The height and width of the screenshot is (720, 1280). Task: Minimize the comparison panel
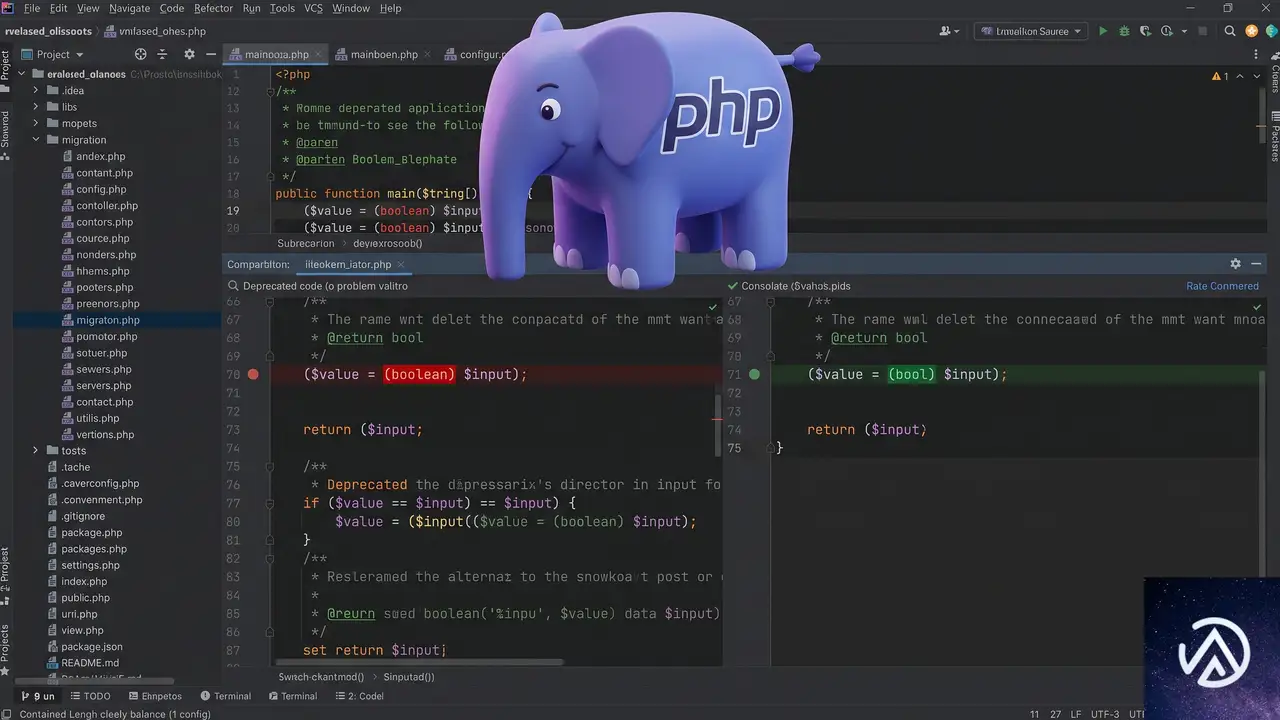[1257, 264]
